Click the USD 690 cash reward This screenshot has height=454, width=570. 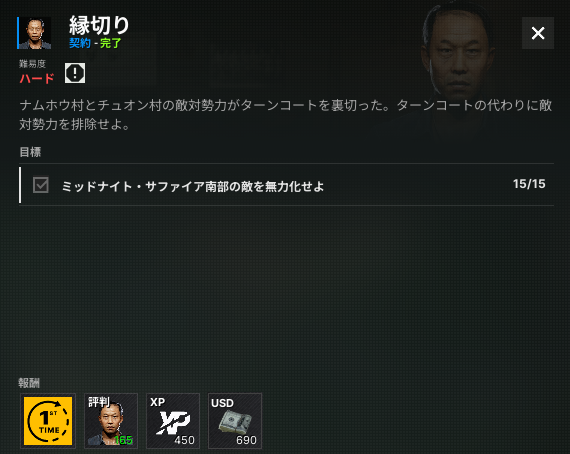pyautogui.click(x=235, y=421)
